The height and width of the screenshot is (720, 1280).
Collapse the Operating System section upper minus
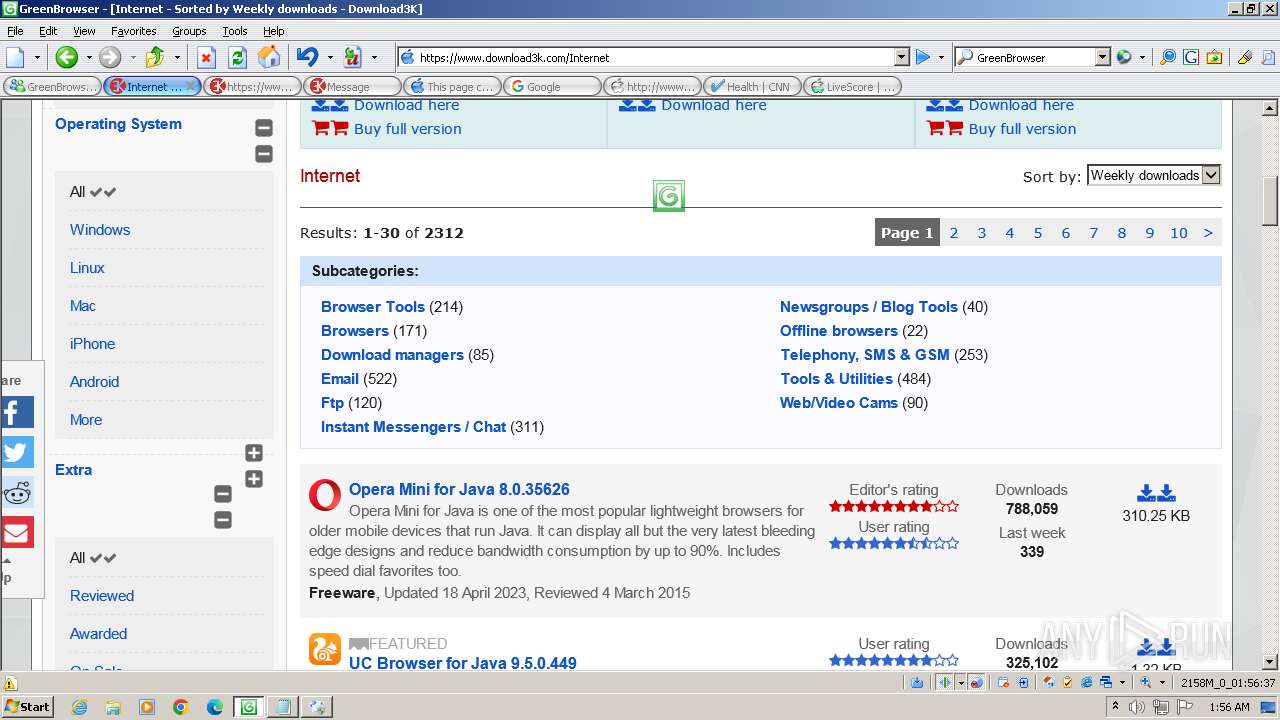click(264, 128)
